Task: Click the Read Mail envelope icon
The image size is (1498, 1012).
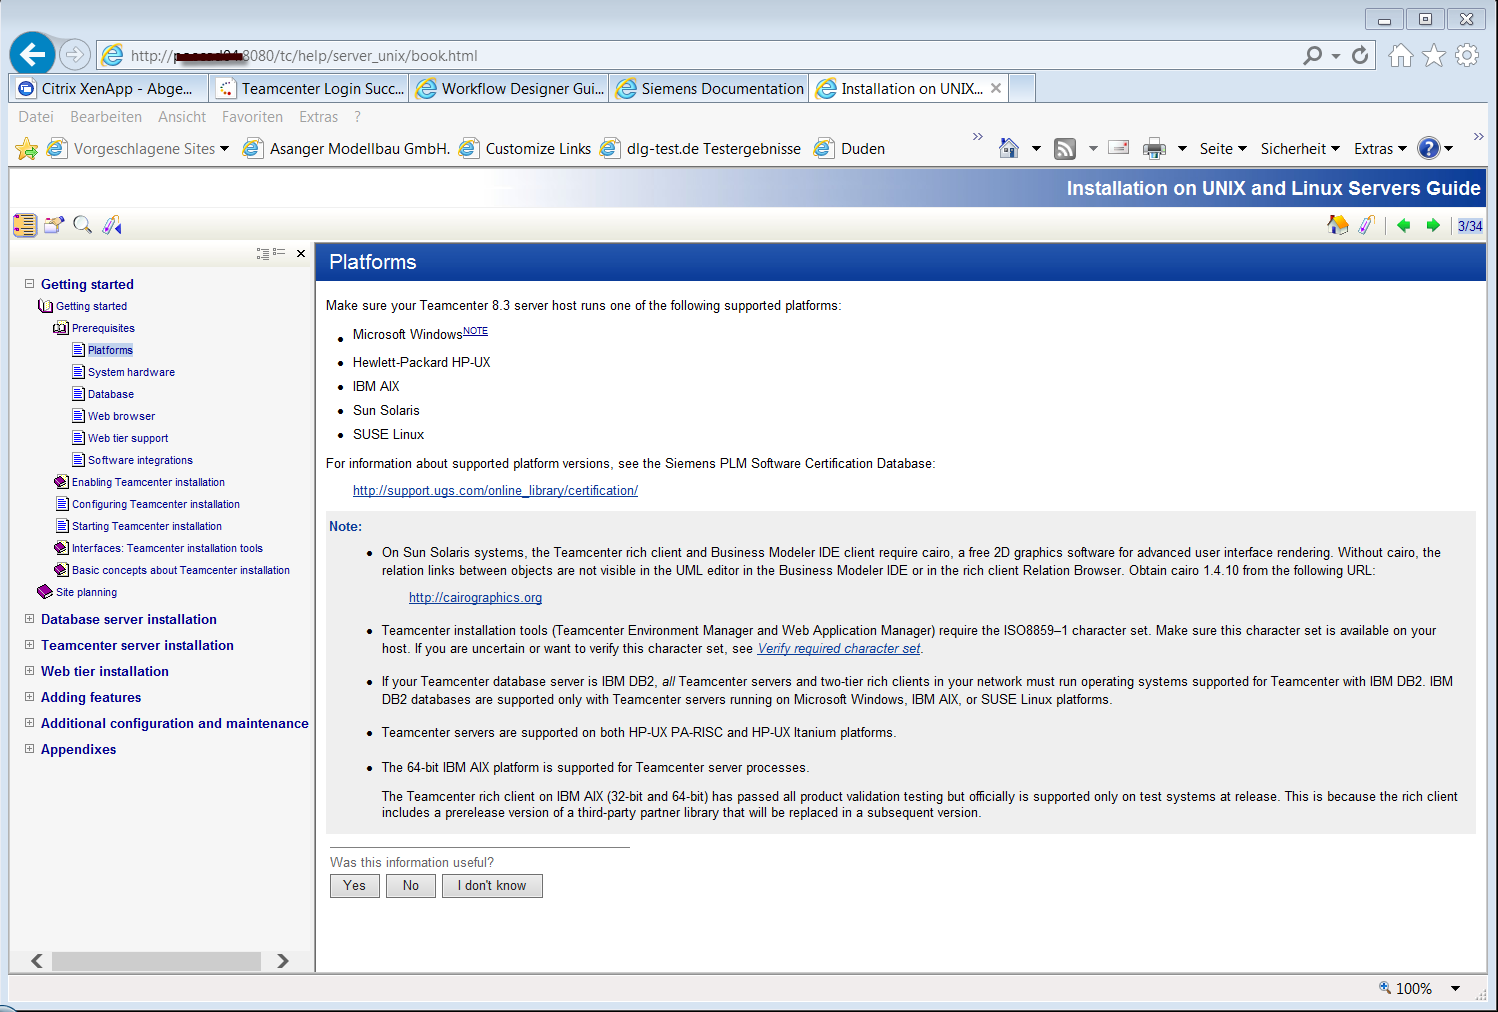Action: (x=1119, y=148)
